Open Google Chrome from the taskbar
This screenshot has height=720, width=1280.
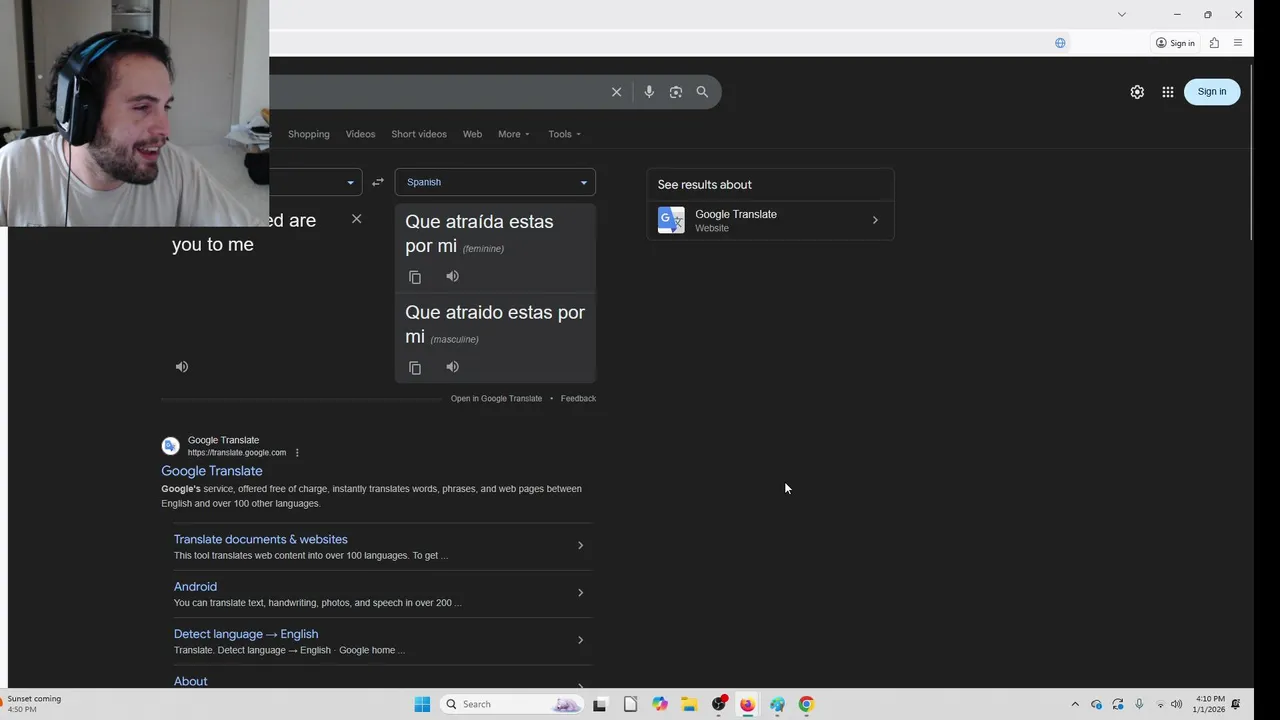pos(806,704)
